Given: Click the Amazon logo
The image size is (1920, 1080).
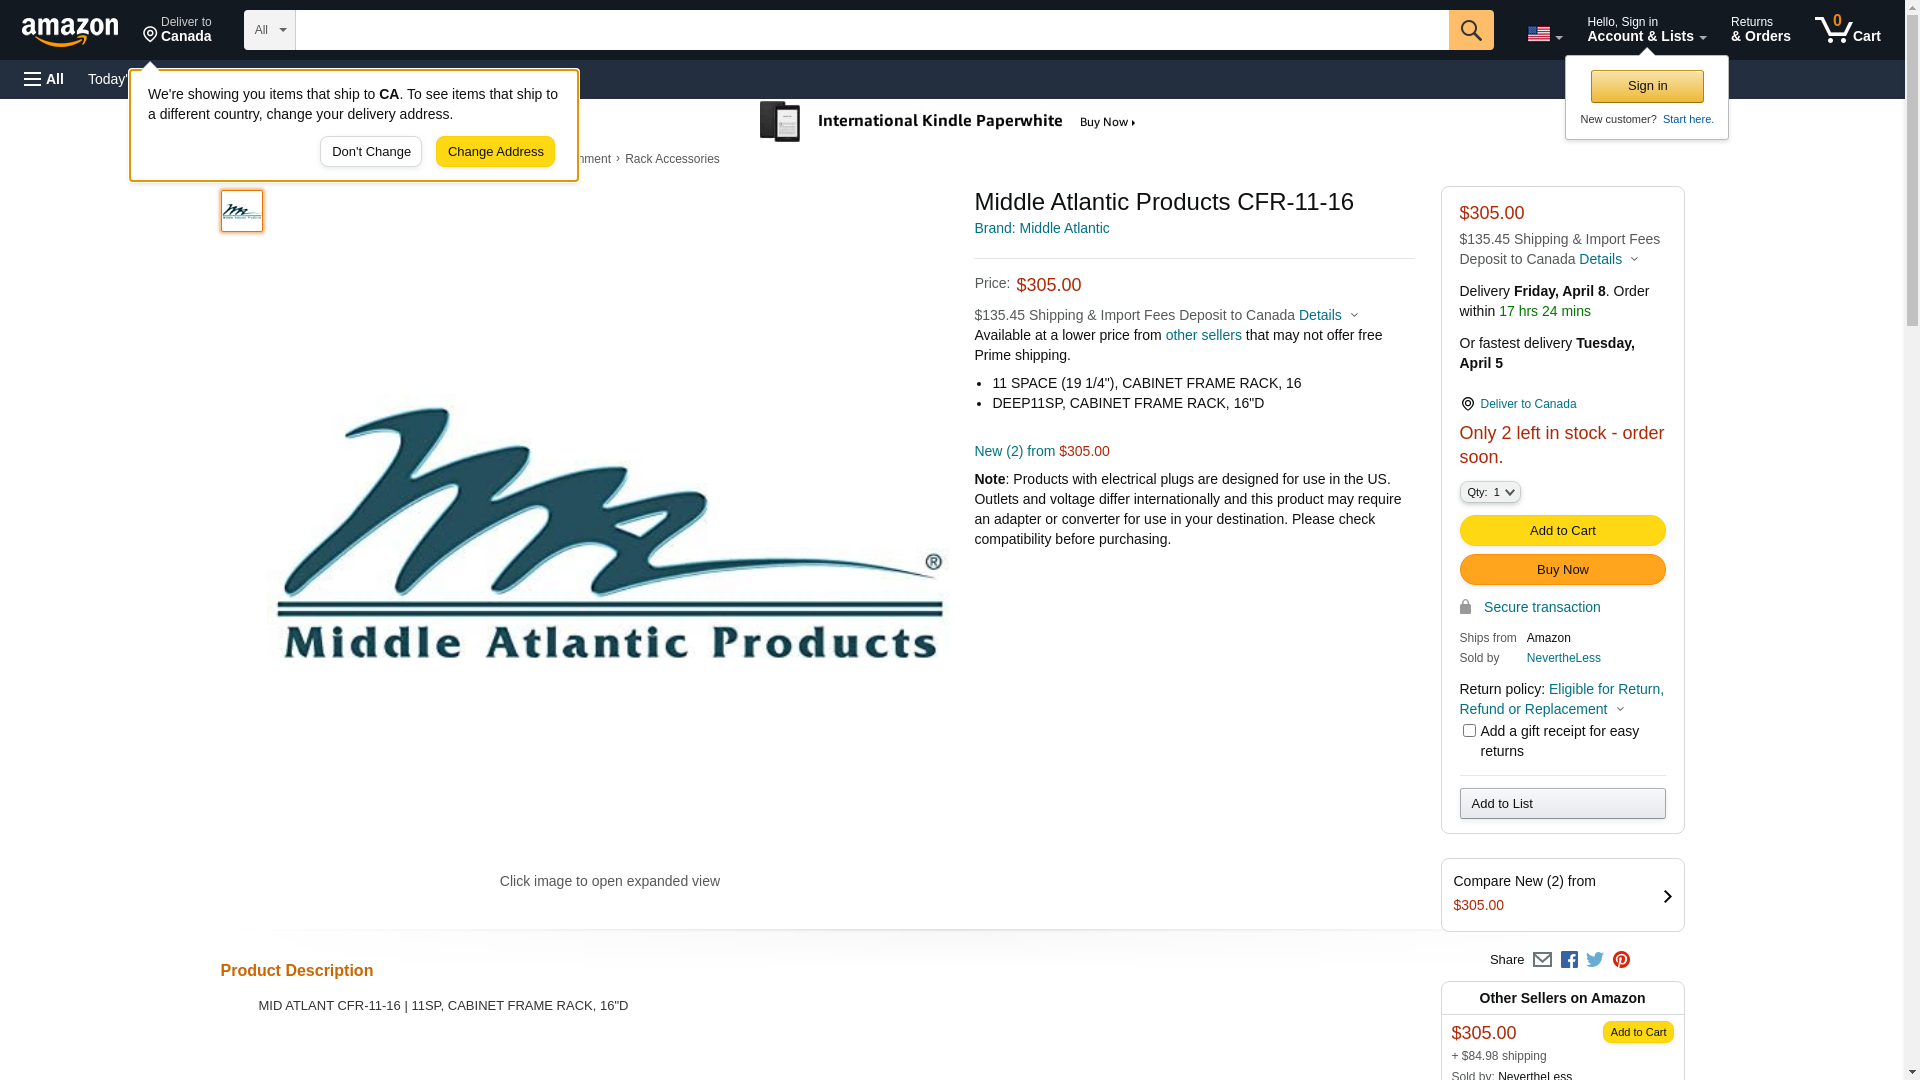Looking at the screenshot, I should (x=70, y=31).
